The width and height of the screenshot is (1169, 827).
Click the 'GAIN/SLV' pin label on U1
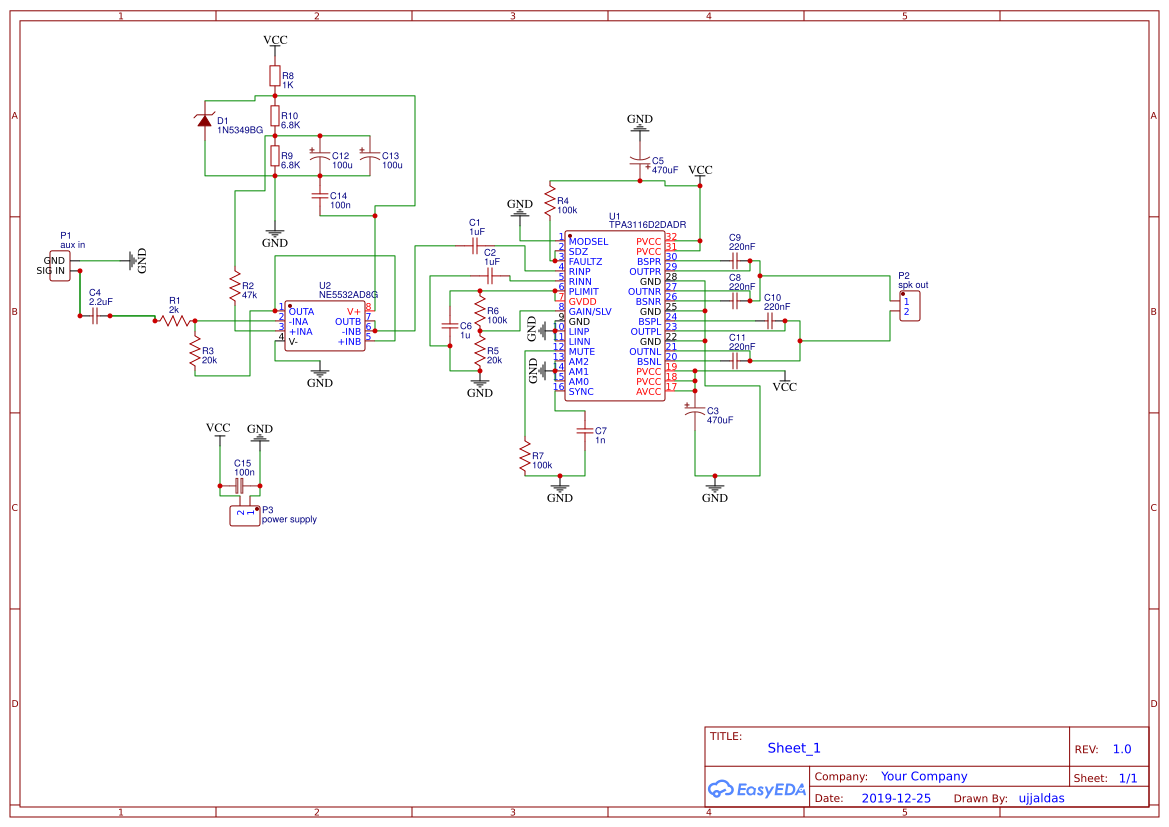590,312
